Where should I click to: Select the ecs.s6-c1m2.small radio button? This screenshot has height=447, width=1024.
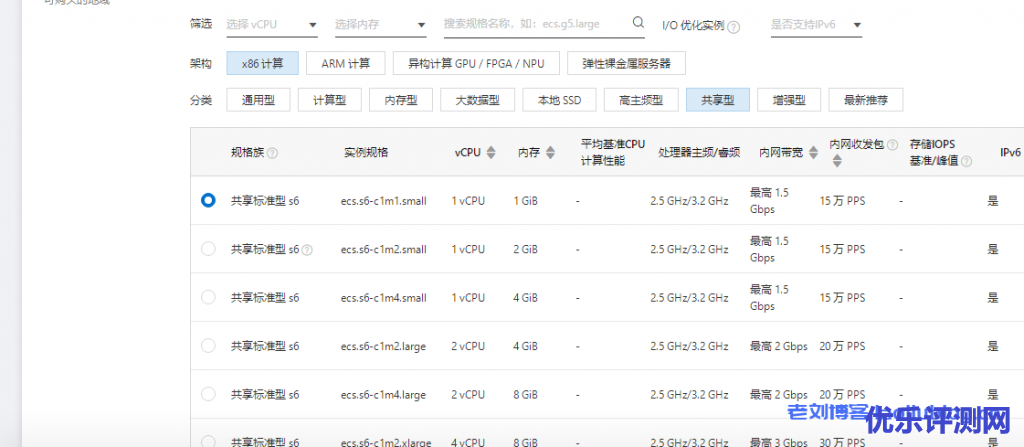(x=208, y=249)
